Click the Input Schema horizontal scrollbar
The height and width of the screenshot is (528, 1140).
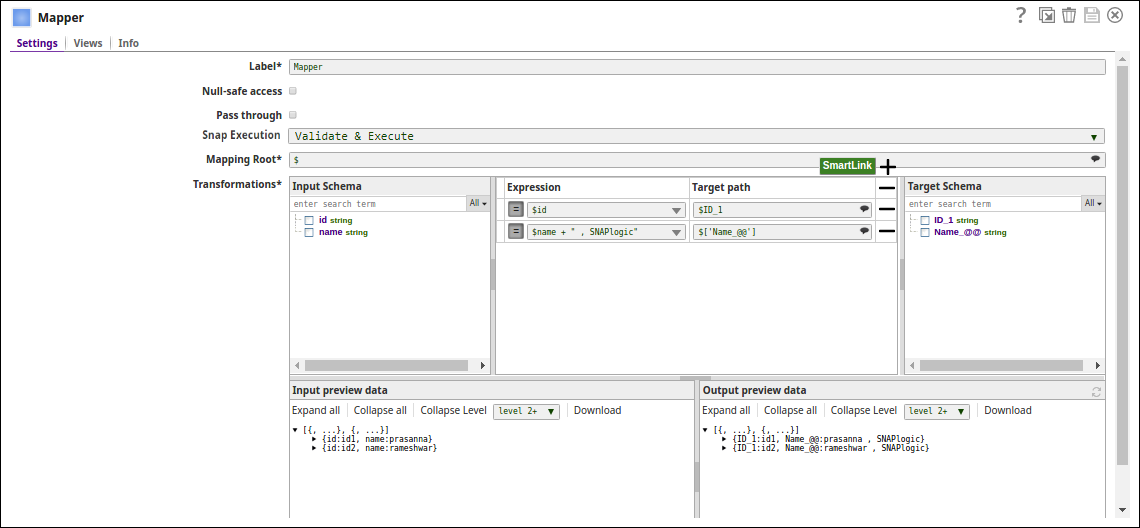[385, 365]
